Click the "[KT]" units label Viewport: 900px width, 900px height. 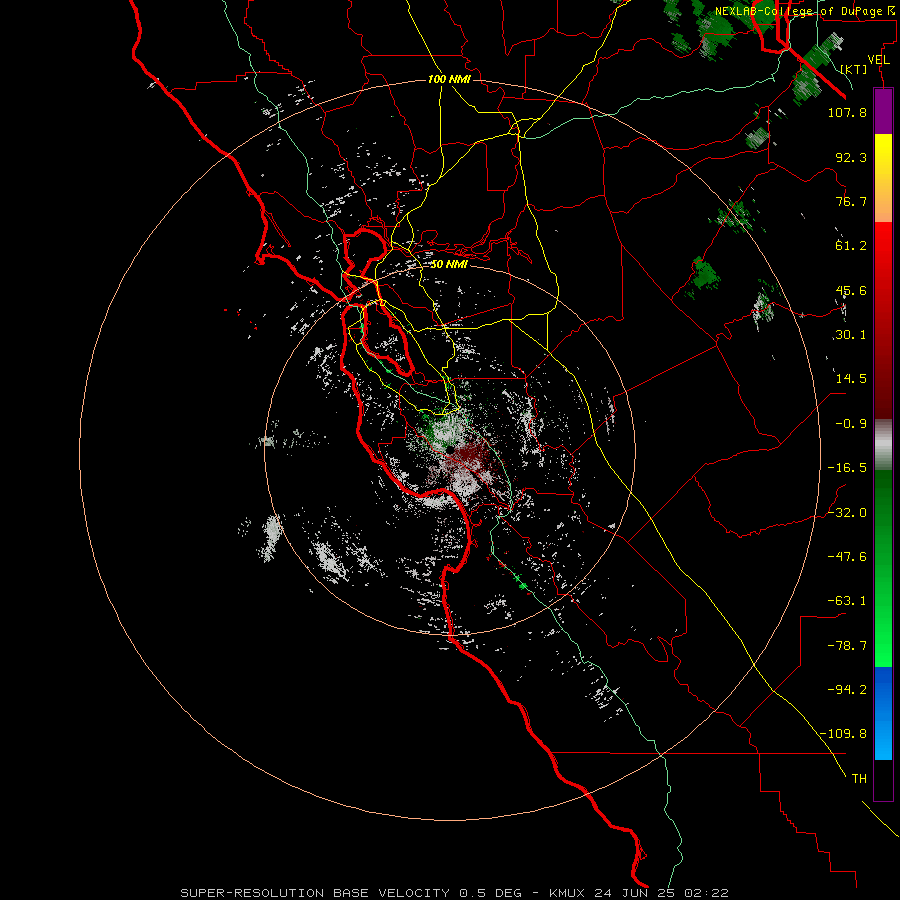coord(854,69)
